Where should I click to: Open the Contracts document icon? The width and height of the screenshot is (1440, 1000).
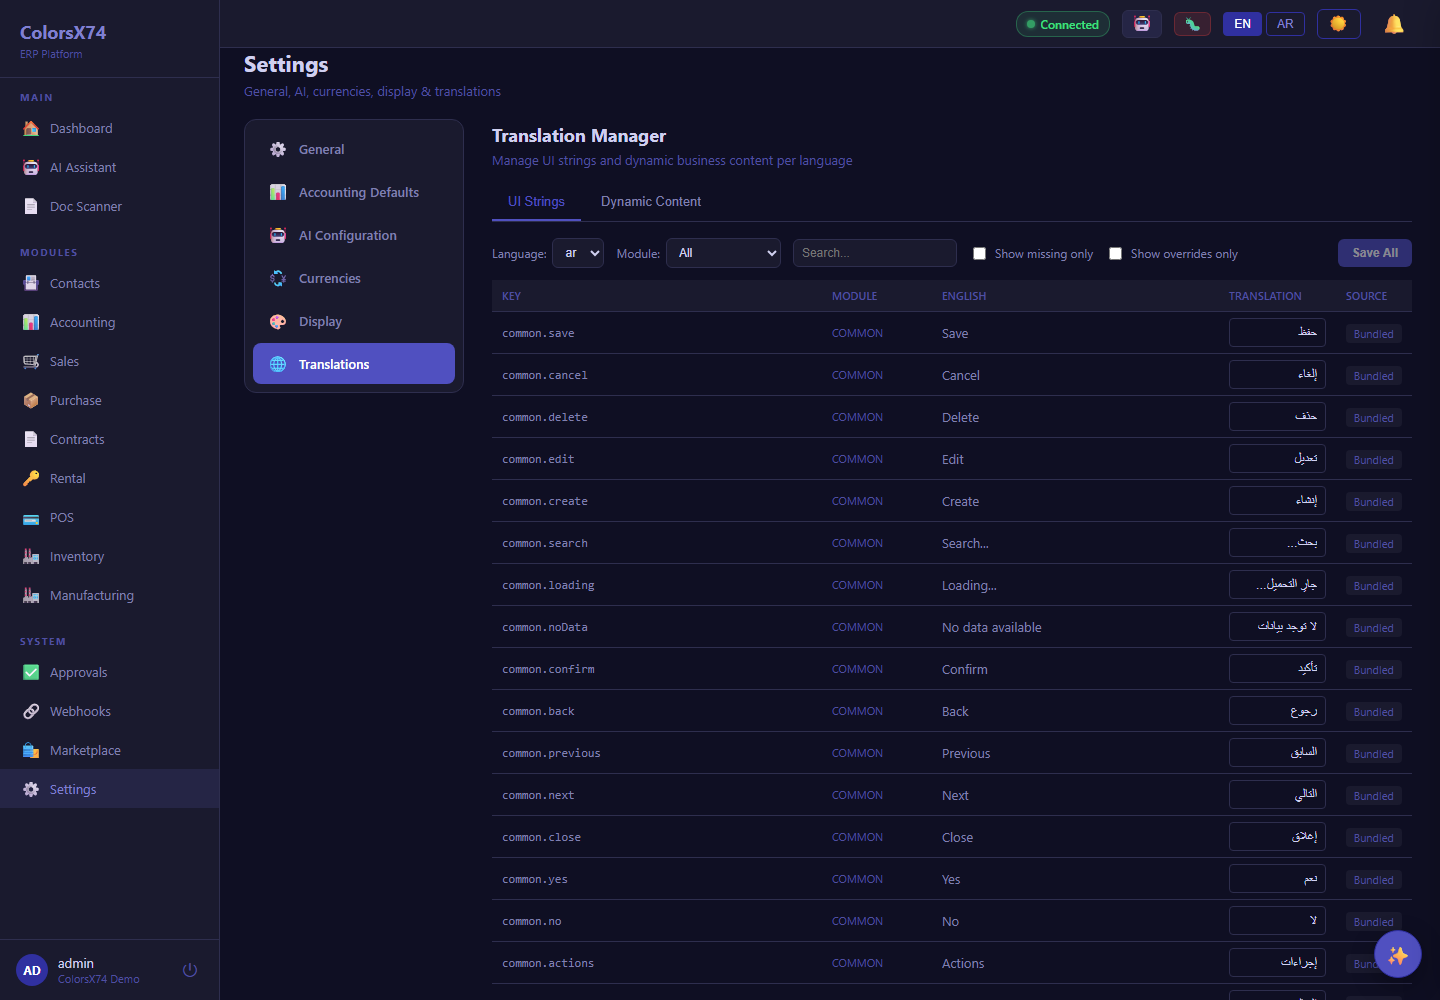click(31, 439)
